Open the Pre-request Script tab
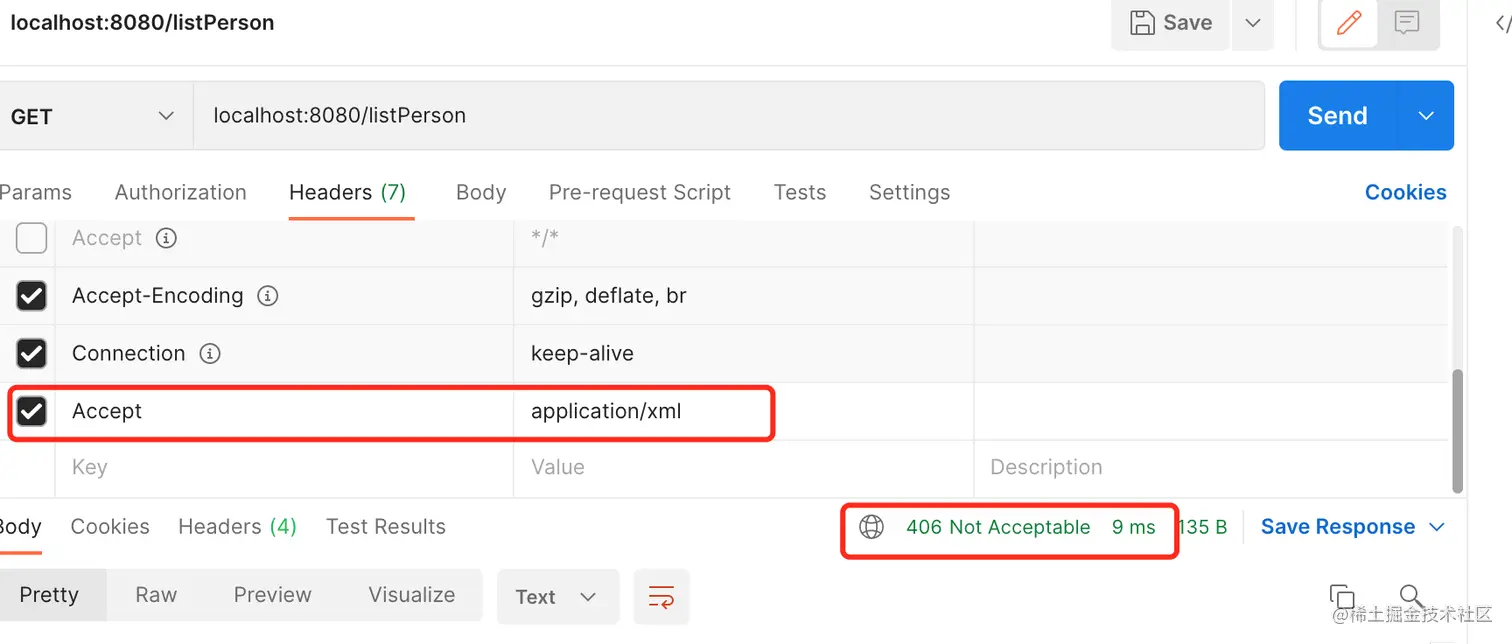 pos(640,192)
